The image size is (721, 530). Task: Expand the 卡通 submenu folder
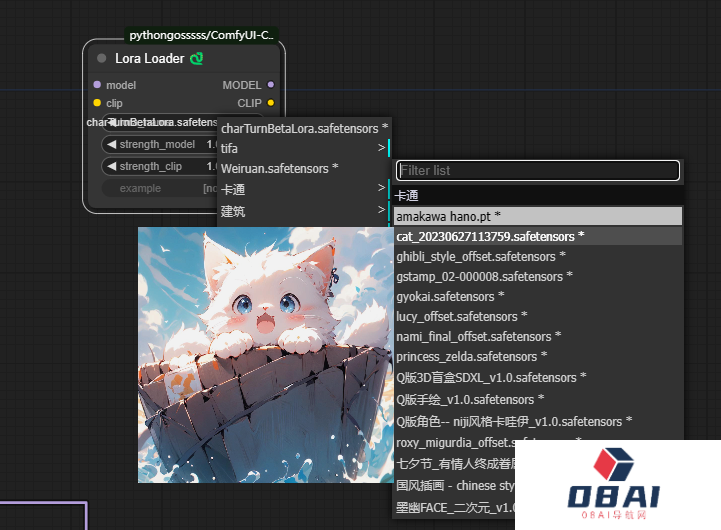coord(304,189)
